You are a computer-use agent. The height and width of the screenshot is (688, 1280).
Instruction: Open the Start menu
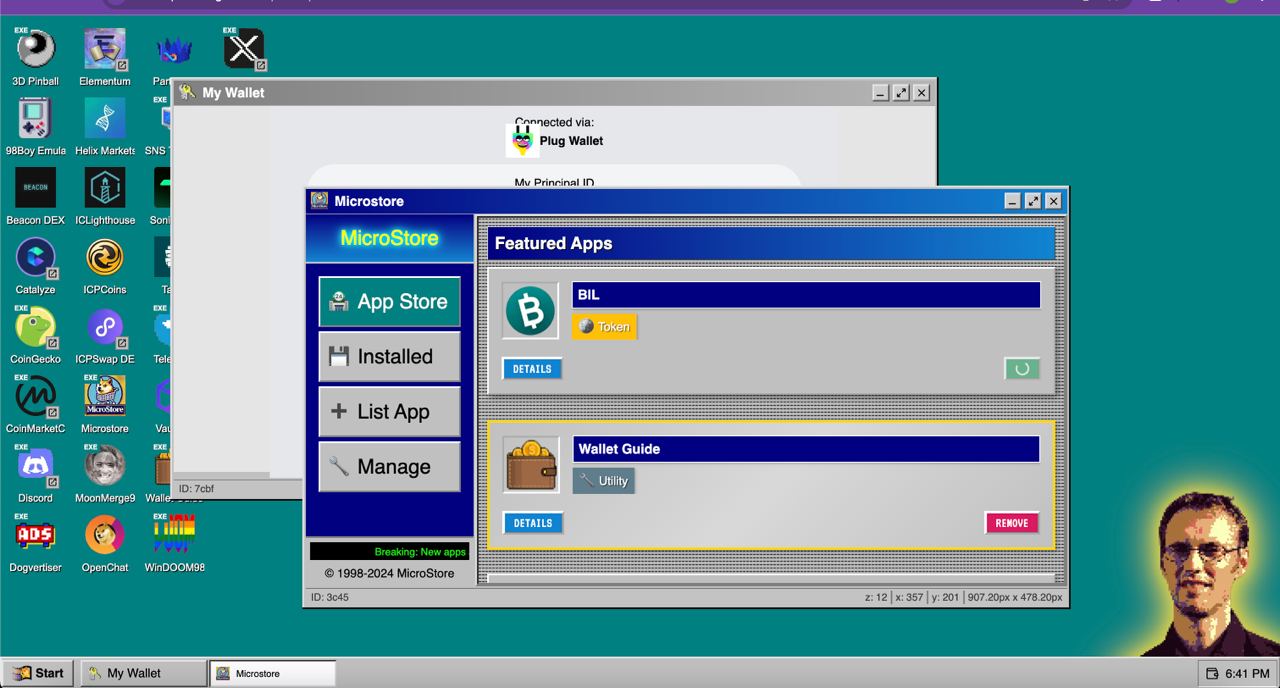[x=39, y=673]
